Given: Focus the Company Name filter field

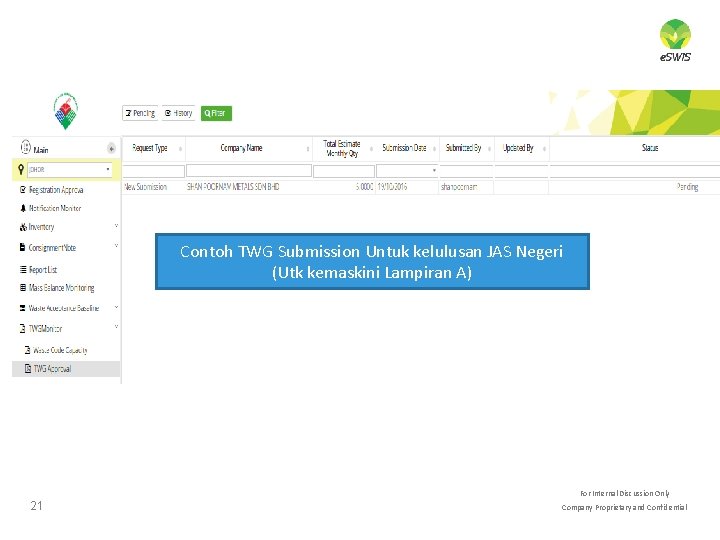Looking at the screenshot, I should coord(249,171).
